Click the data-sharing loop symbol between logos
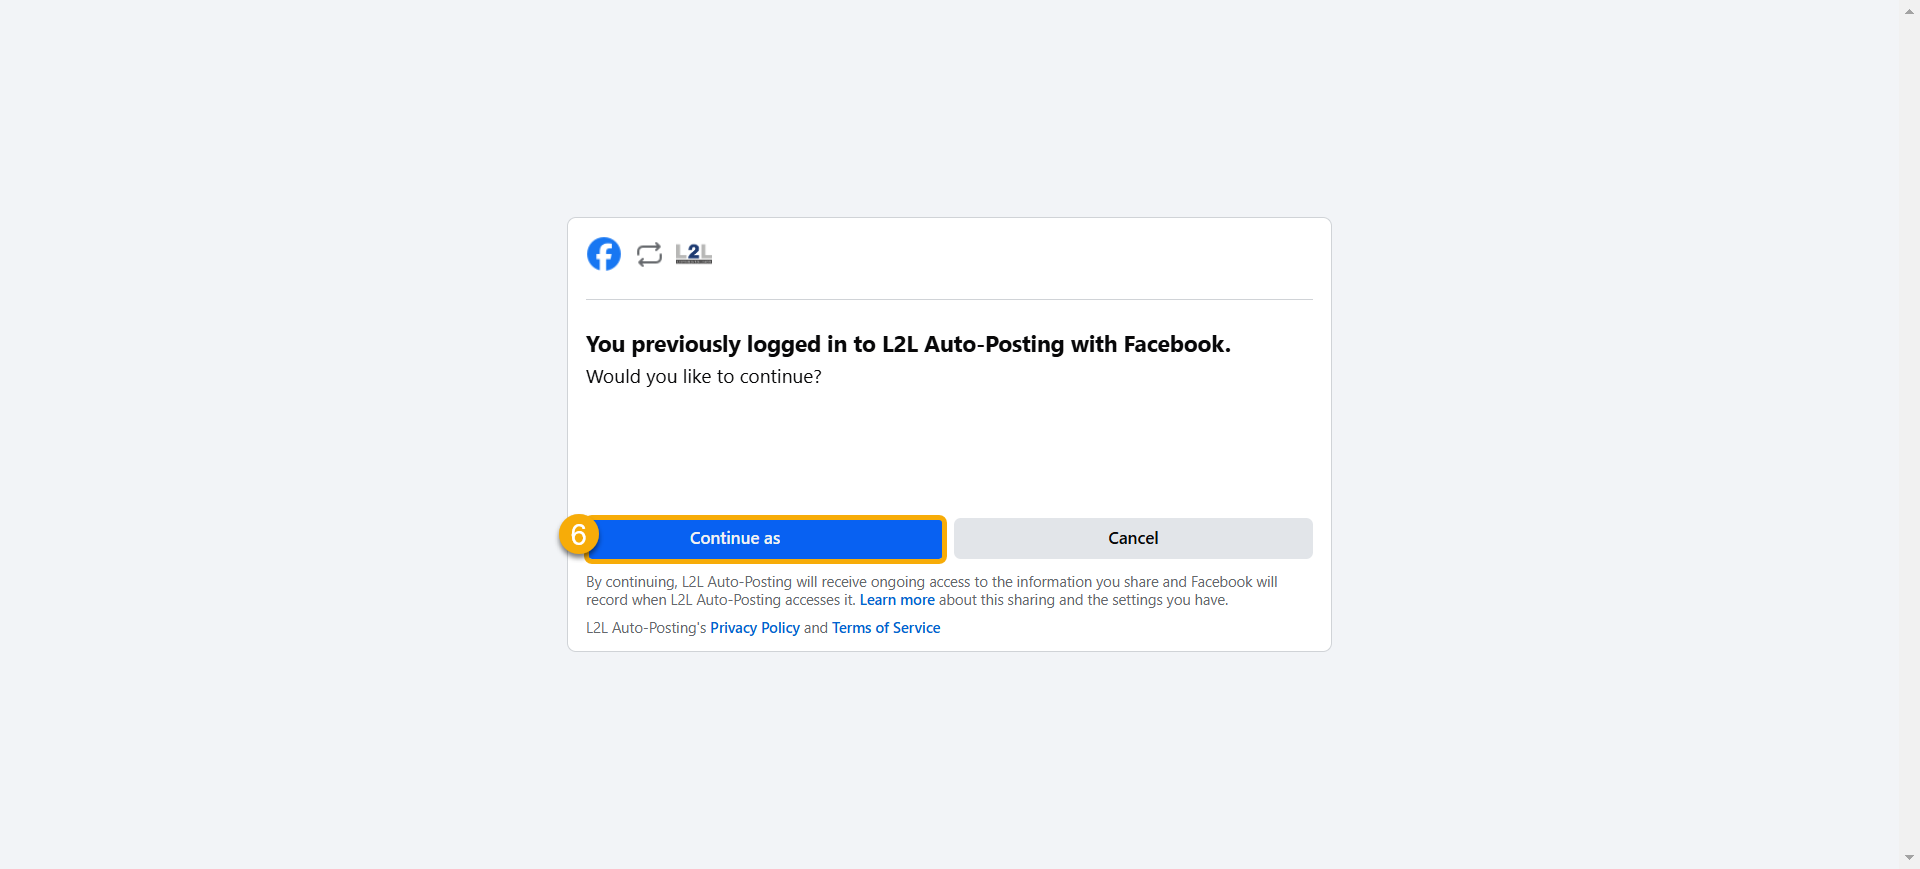1920x869 pixels. [649, 255]
